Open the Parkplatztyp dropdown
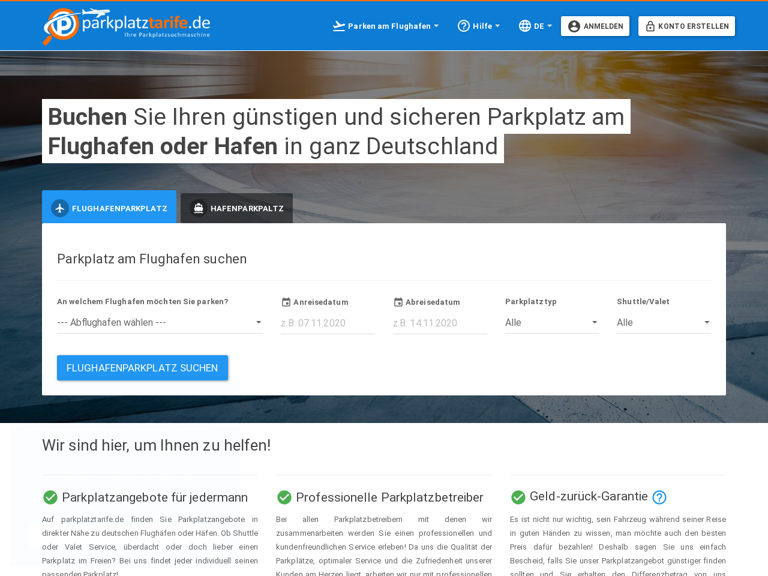Screen dimensions: 768x576 click(x=551, y=322)
